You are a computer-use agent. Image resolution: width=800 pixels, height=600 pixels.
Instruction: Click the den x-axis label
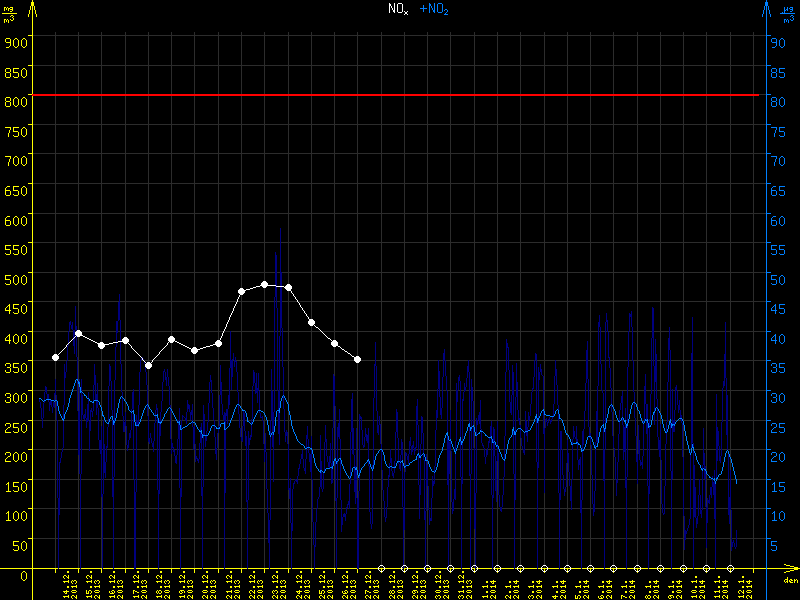789,582
